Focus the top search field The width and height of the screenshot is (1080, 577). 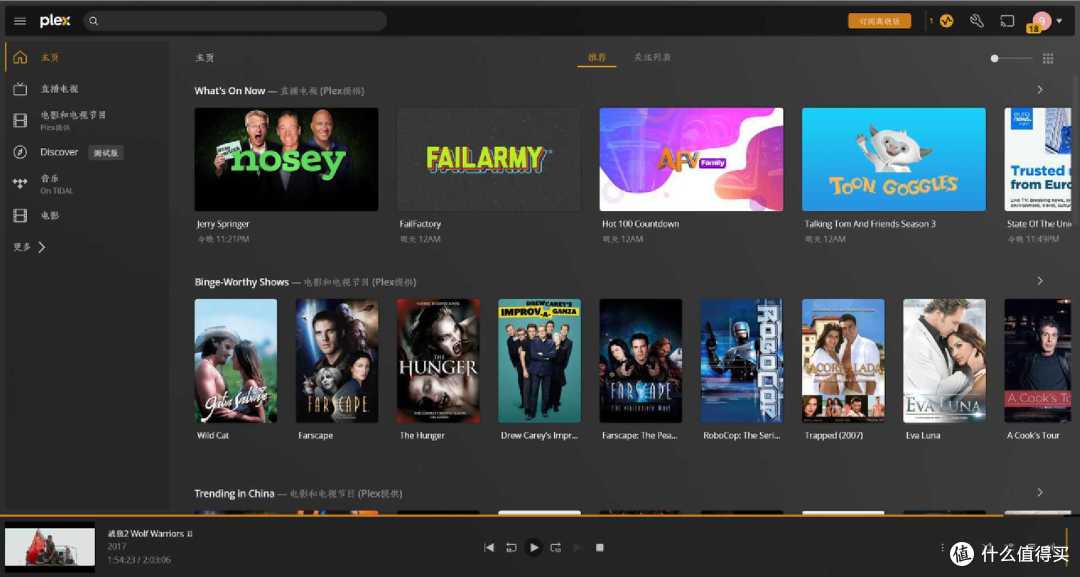[235, 21]
